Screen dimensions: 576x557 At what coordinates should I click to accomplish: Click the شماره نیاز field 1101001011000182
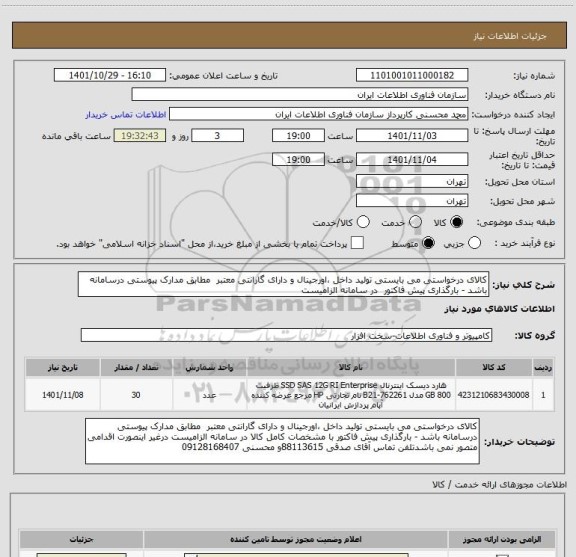(x=412, y=75)
